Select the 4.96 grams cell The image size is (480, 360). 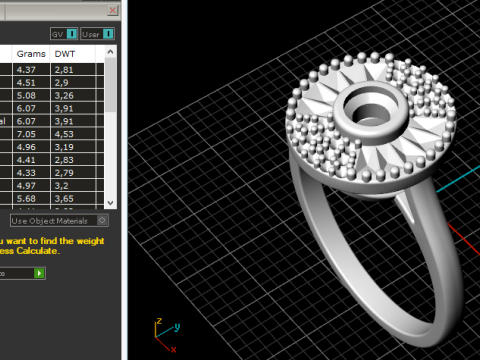pyautogui.click(x=31, y=147)
